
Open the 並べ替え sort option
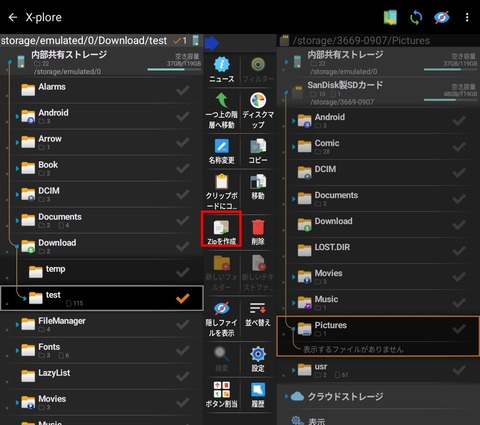click(x=258, y=314)
